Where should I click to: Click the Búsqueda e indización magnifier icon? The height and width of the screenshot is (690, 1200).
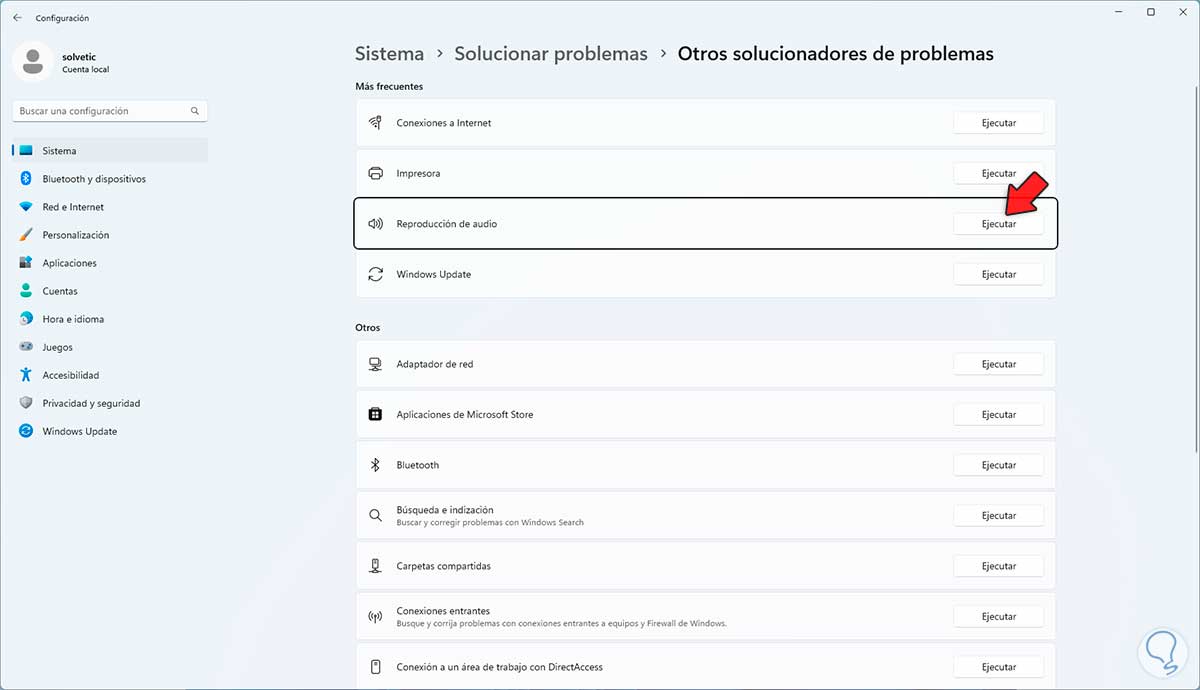(x=375, y=514)
